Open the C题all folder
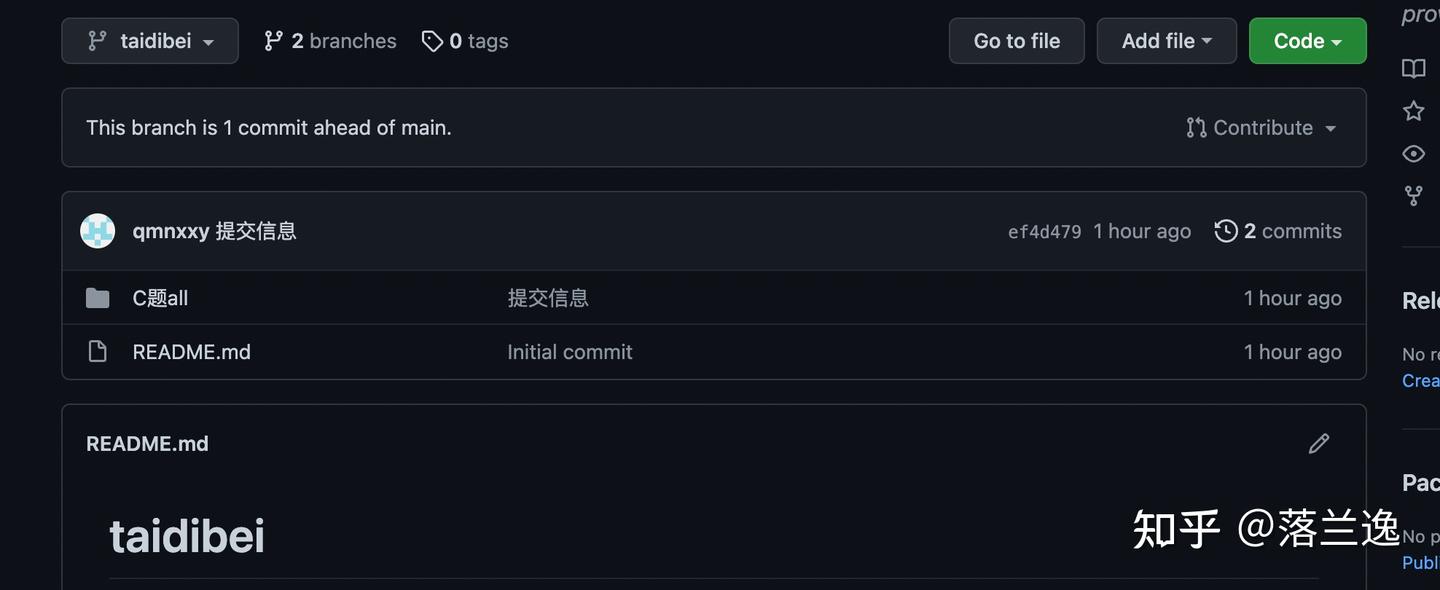 (159, 297)
